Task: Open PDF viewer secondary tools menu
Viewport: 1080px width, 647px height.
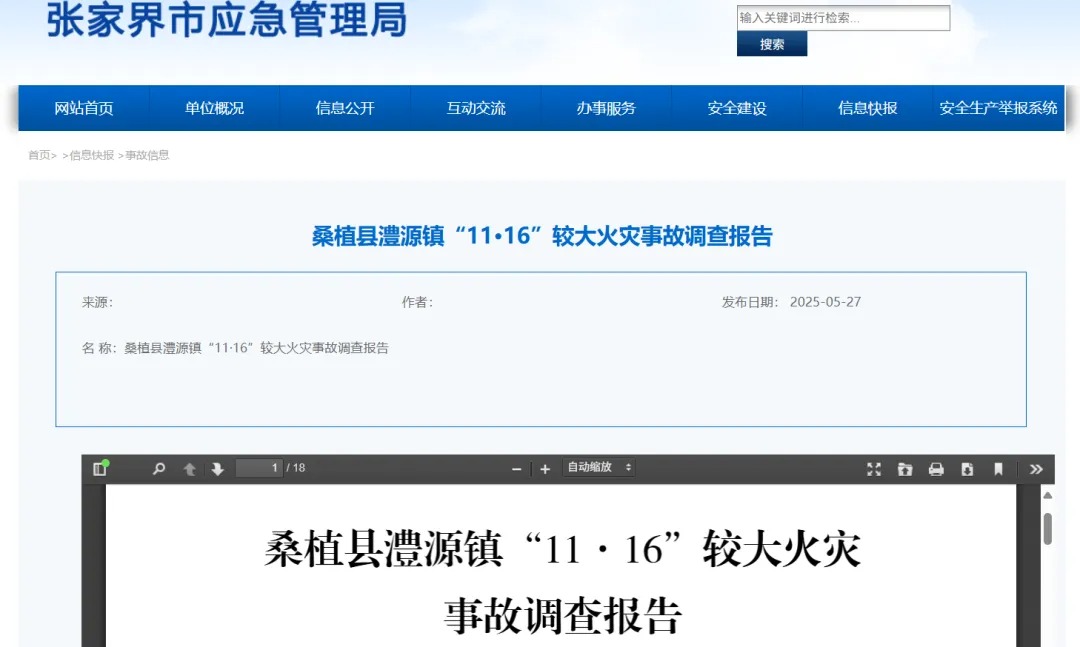Action: coord(1036,469)
